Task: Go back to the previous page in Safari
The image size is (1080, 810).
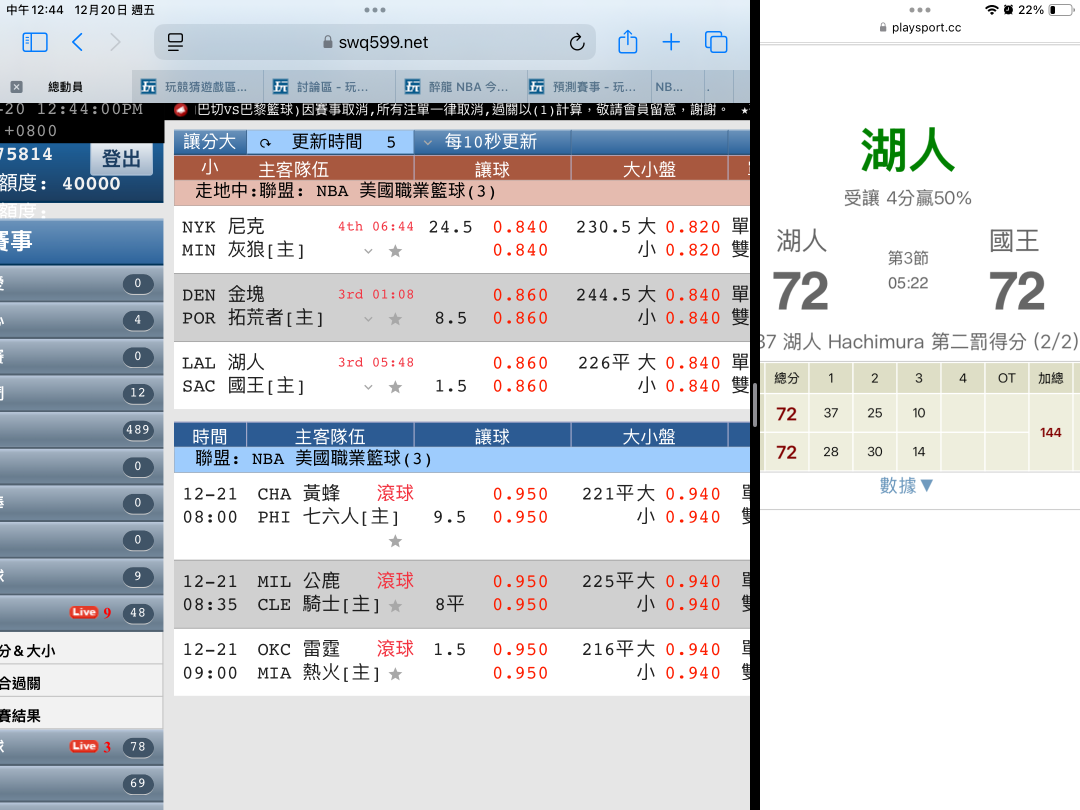Action: [78, 43]
